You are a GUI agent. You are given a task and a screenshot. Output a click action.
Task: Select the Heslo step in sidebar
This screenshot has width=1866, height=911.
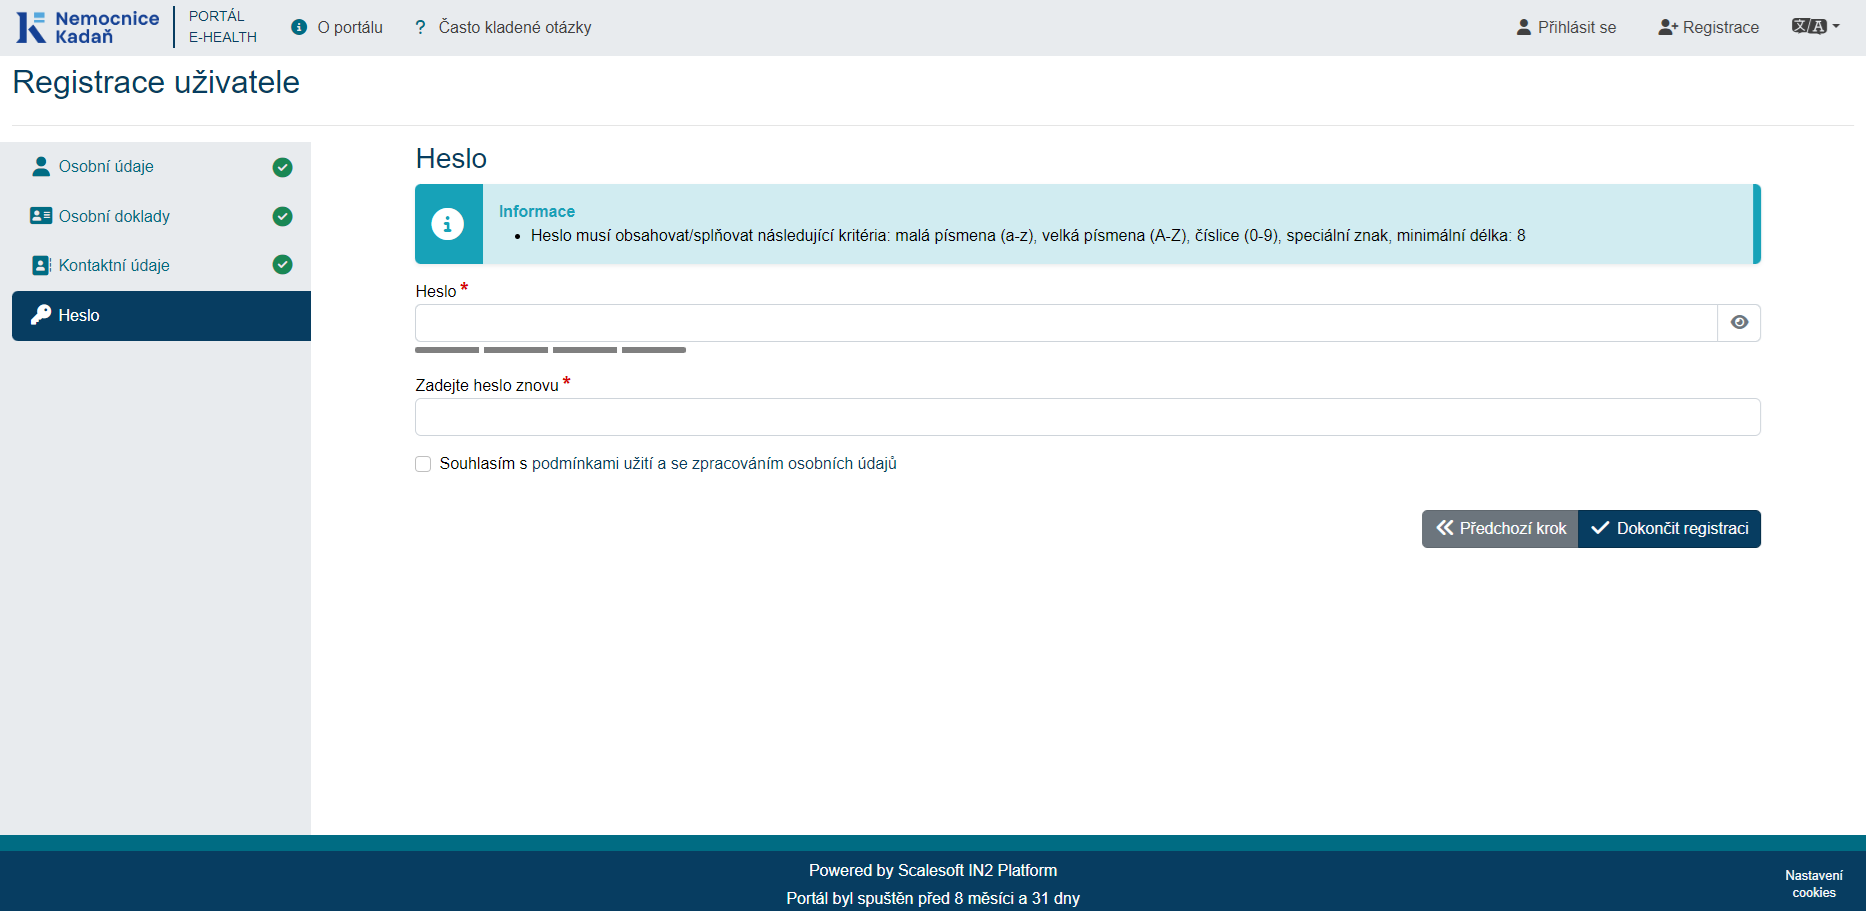[161, 316]
